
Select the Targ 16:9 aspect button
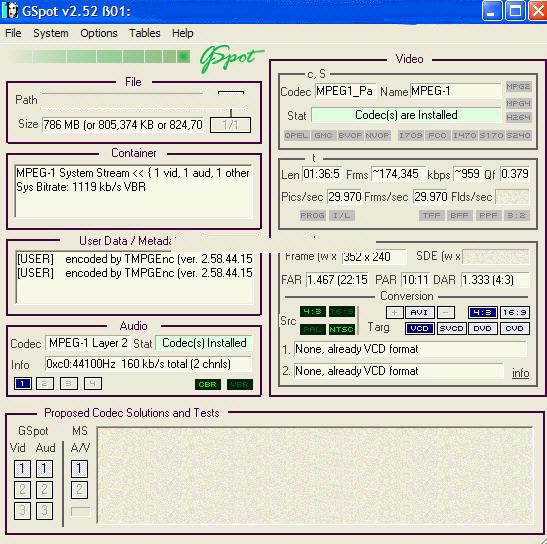point(515,312)
